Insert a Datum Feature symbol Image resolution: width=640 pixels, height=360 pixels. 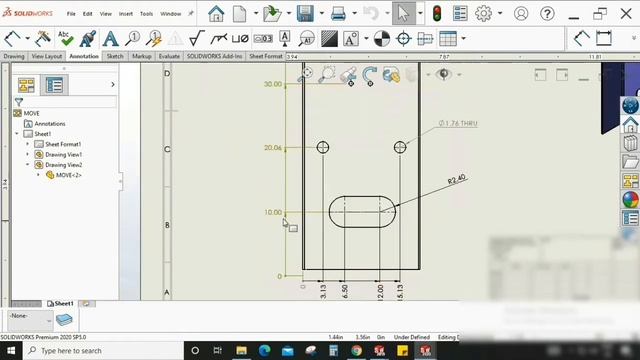click(285, 39)
